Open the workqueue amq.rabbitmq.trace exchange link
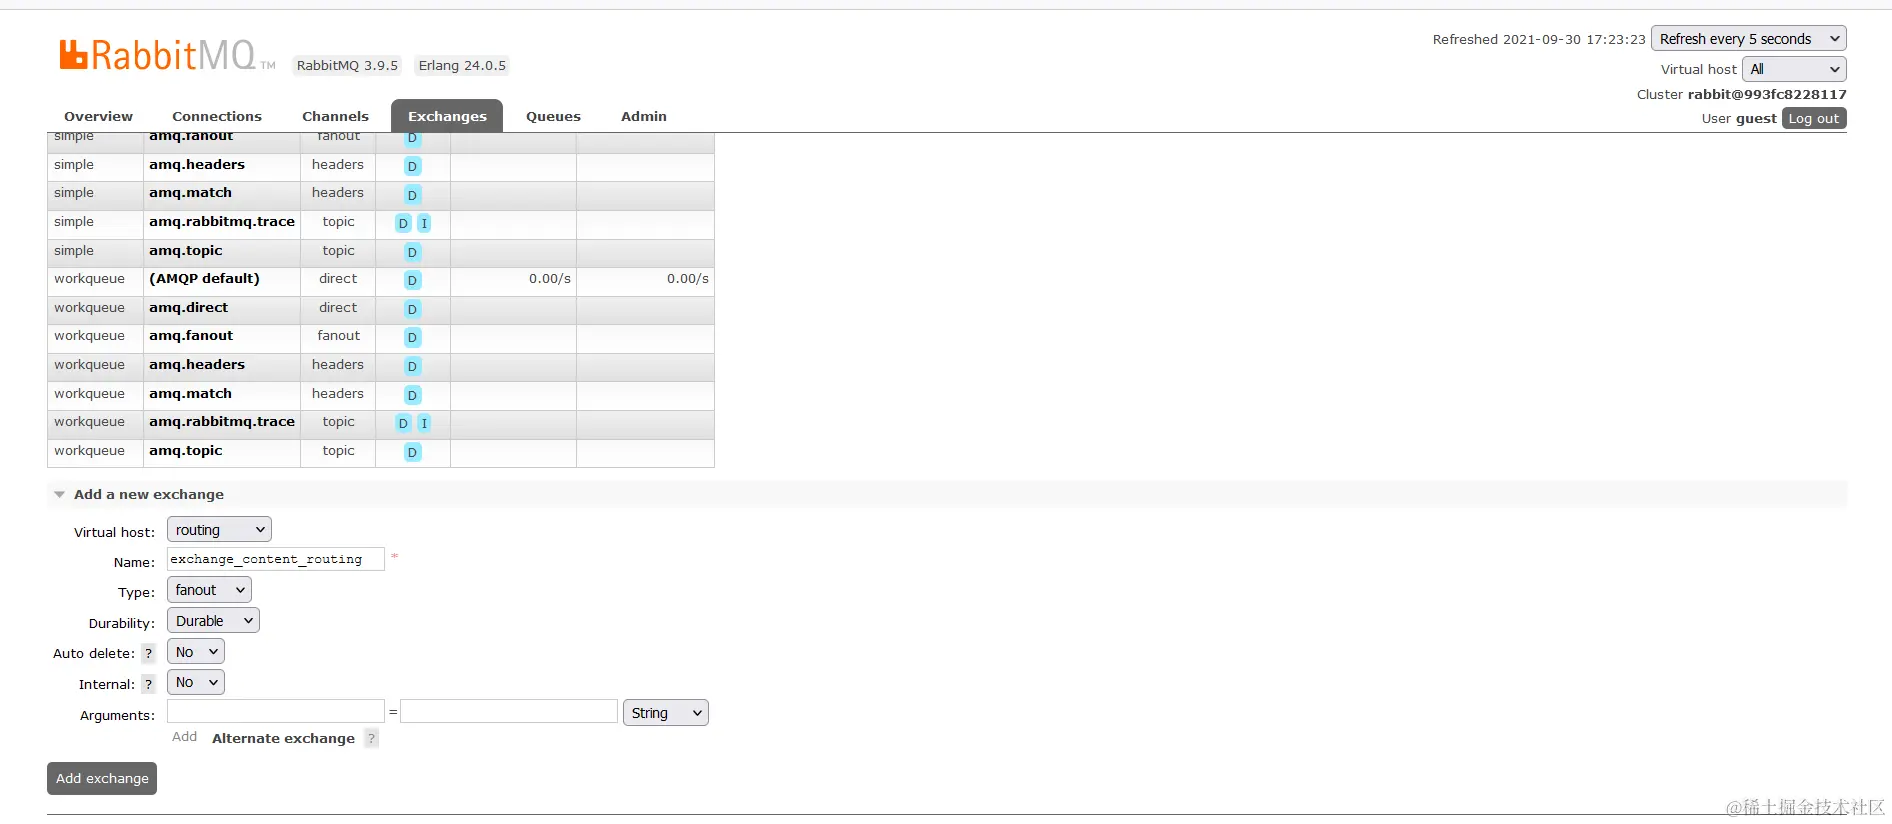 pos(222,422)
